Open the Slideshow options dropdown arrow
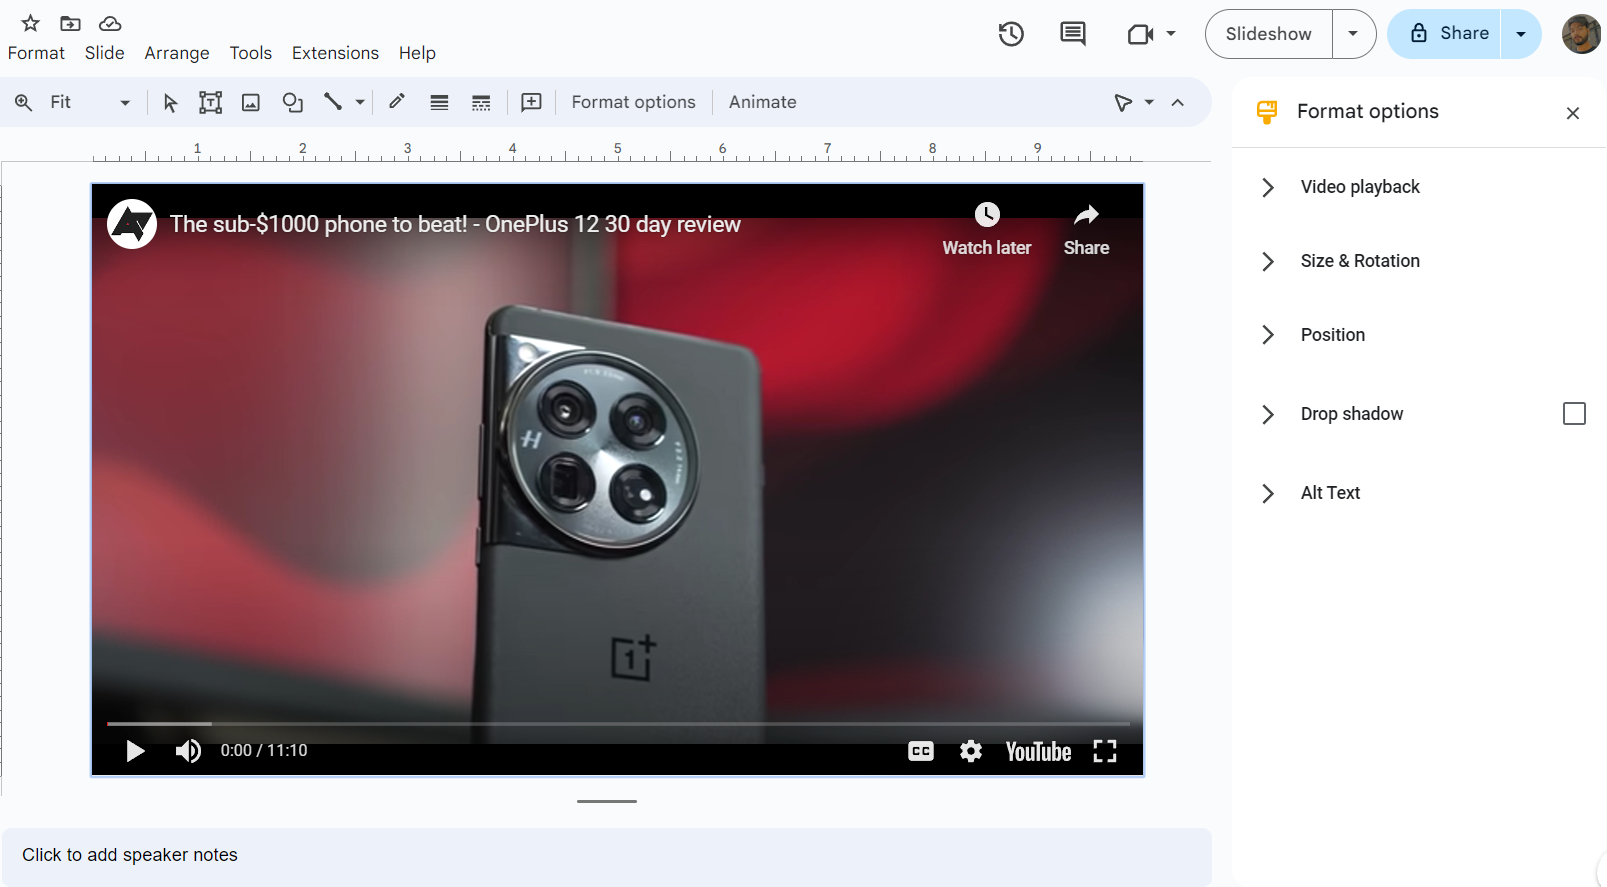 click(x=1354, y=34)
